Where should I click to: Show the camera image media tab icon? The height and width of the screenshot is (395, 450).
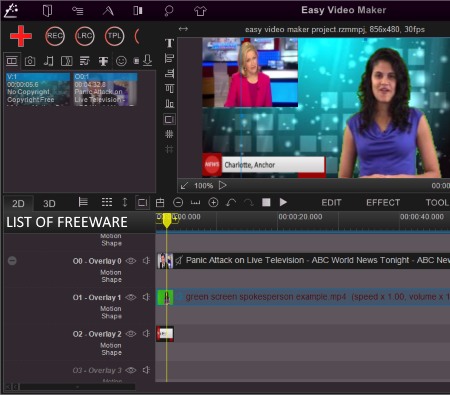click(30, 61)
